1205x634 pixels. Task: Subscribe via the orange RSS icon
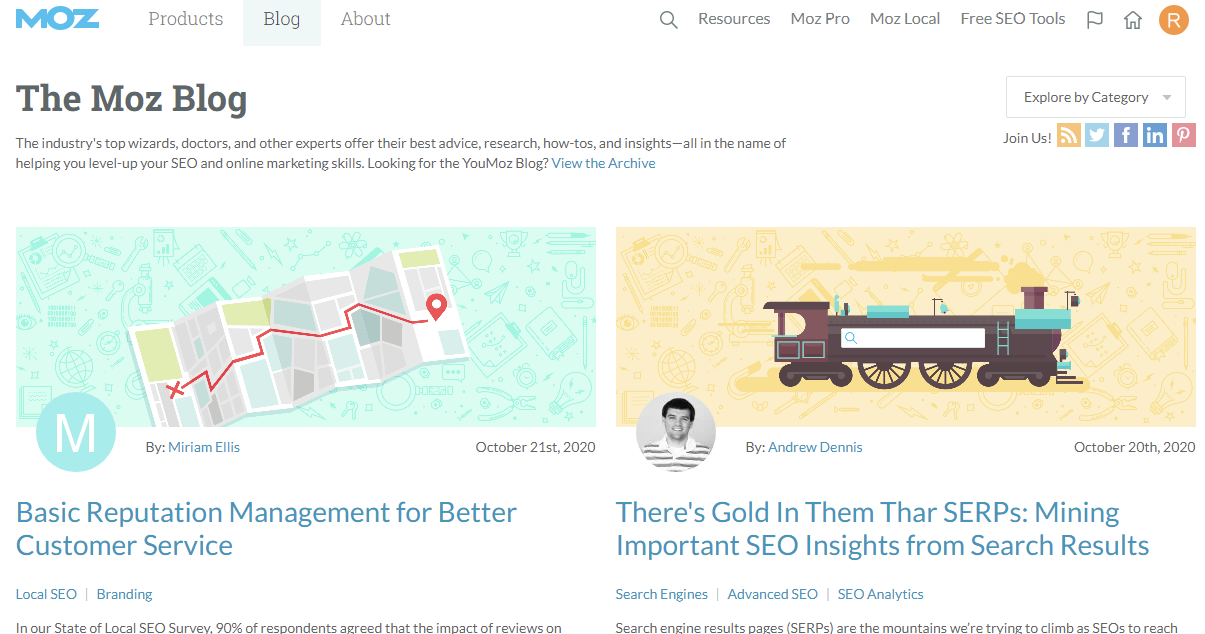(x=1068, y=134)
